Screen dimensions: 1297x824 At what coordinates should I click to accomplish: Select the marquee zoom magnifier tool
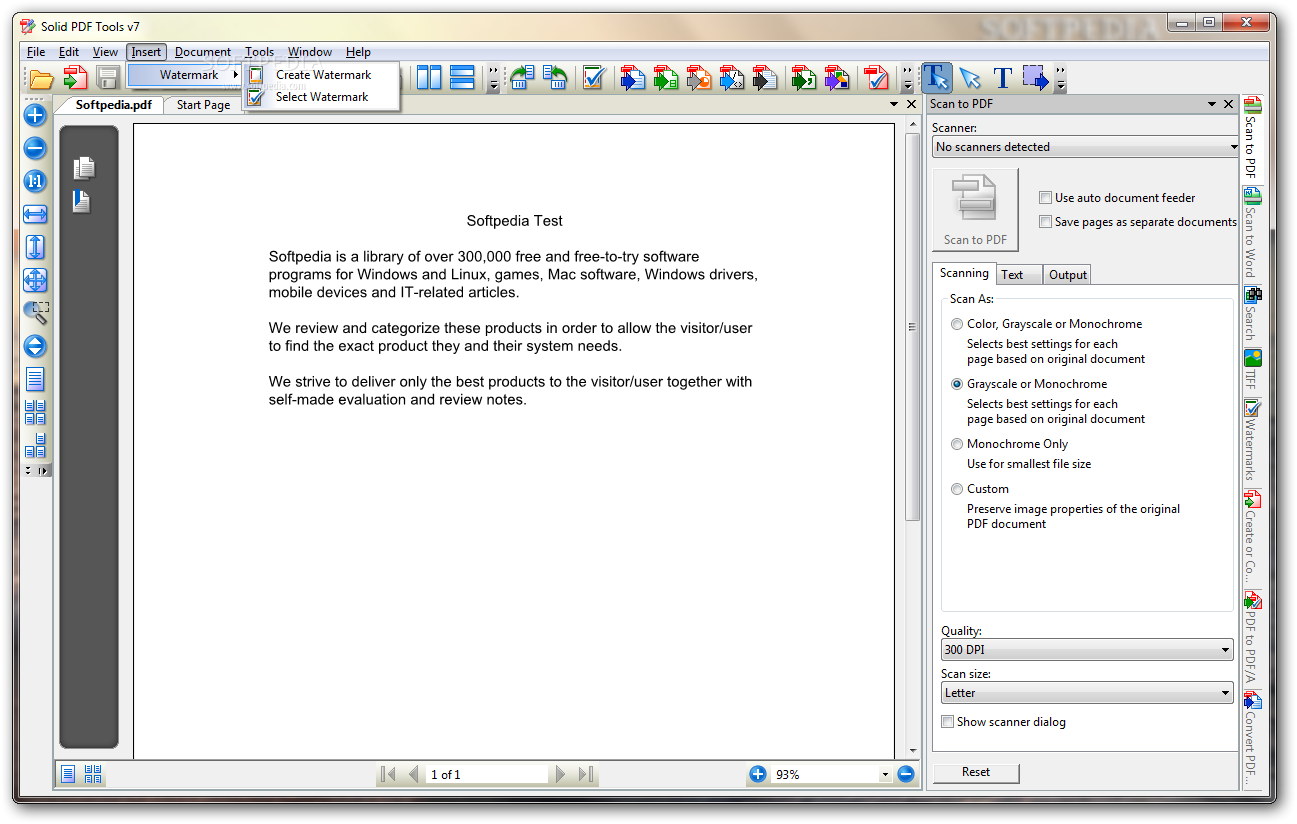[35, 313]
